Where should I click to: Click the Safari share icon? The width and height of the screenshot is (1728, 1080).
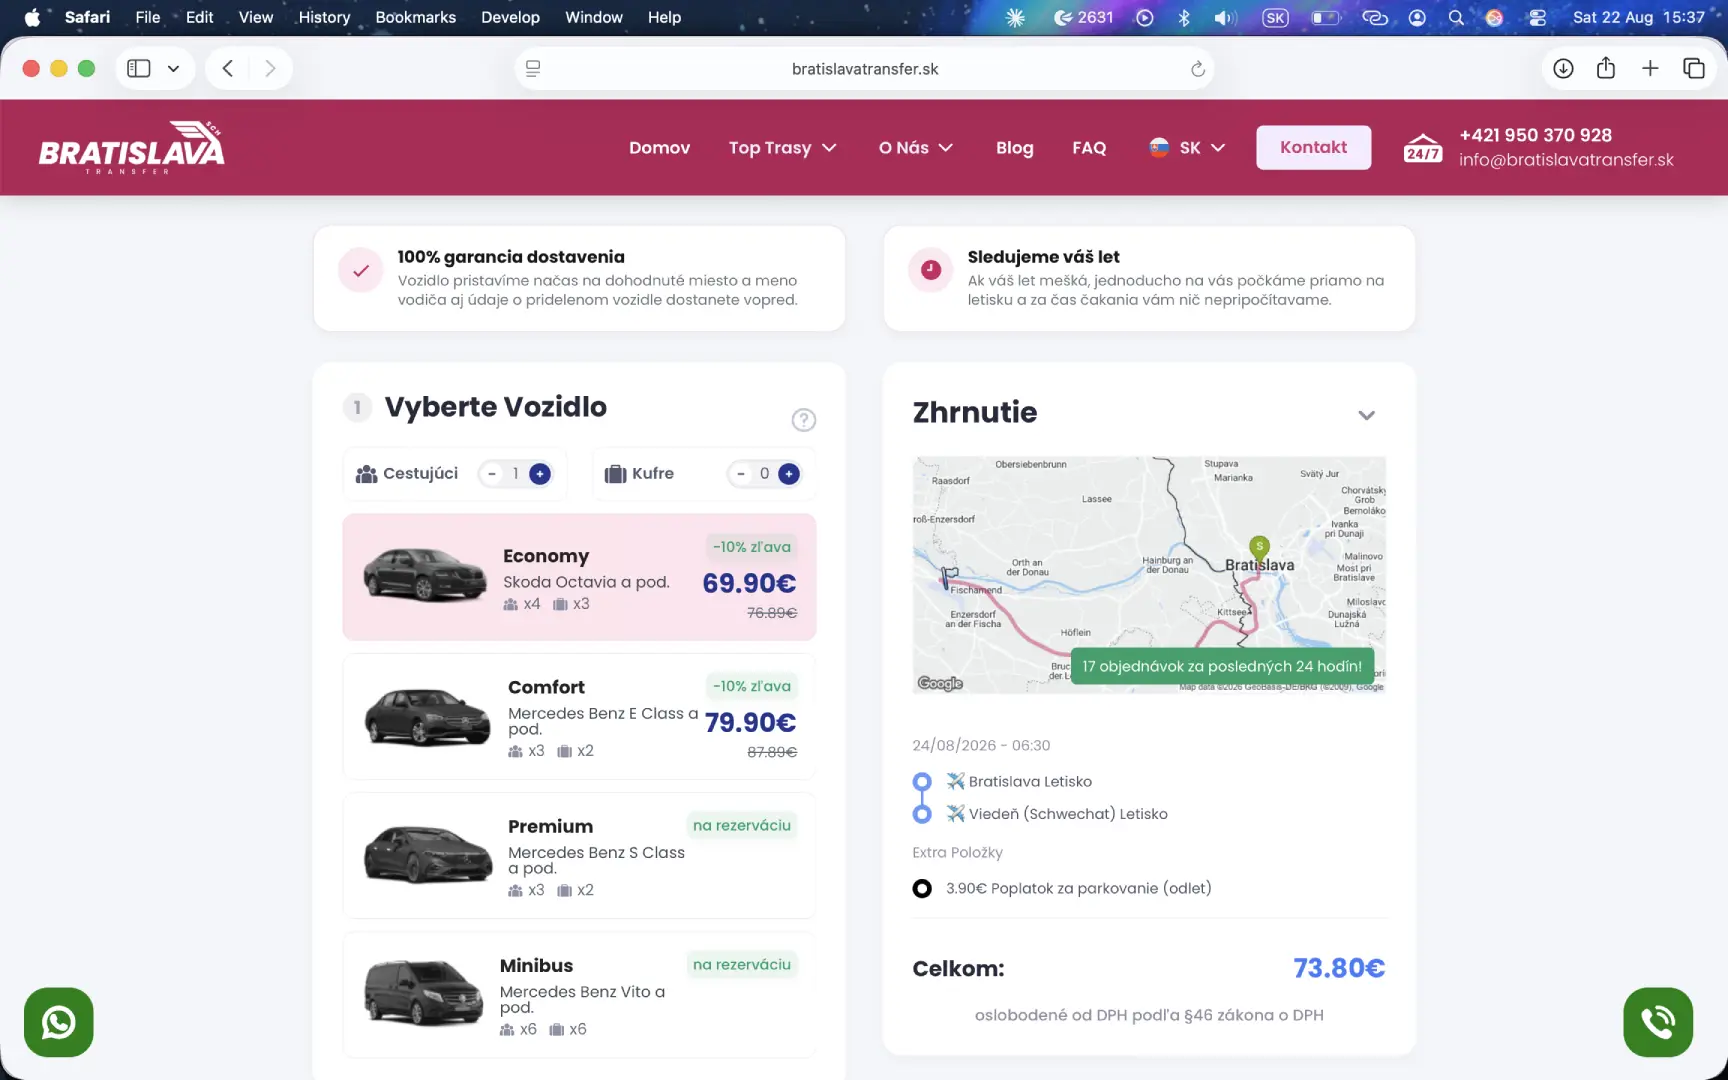tap(1606, 68)
